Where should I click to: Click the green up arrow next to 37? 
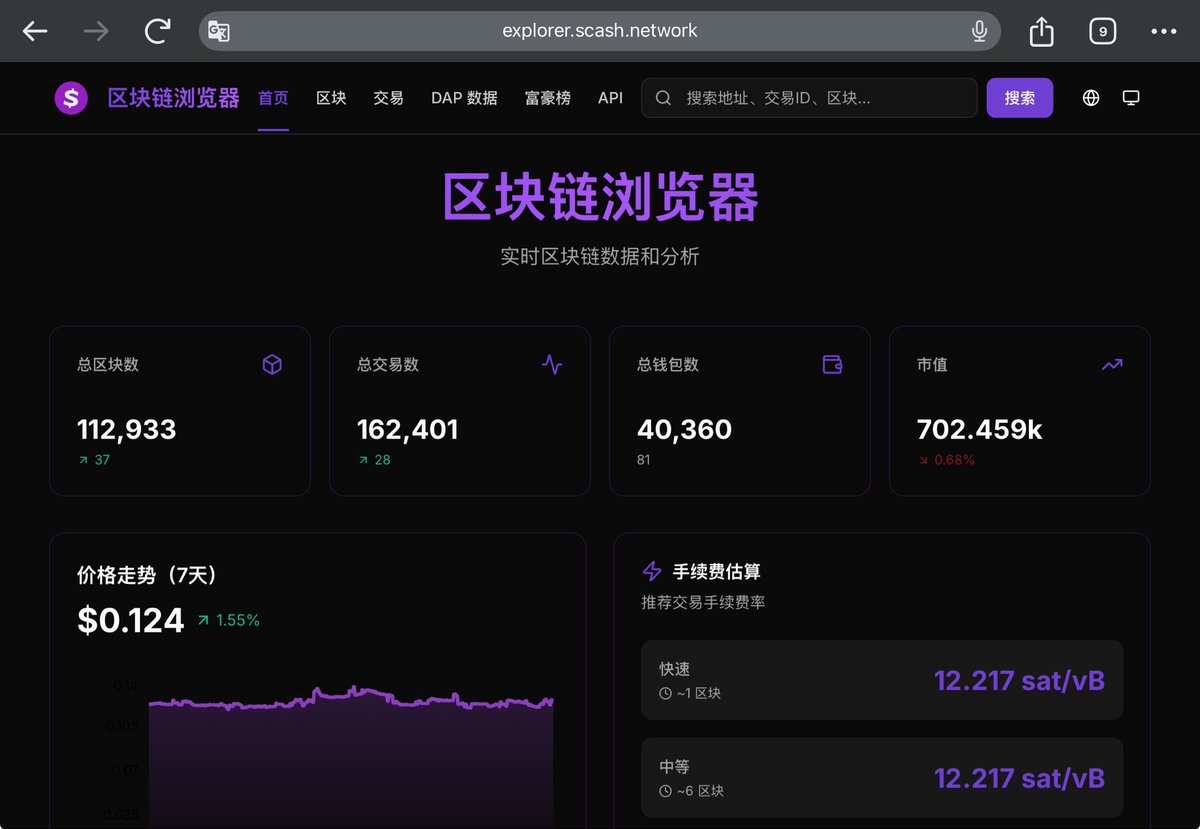(83, 460)
